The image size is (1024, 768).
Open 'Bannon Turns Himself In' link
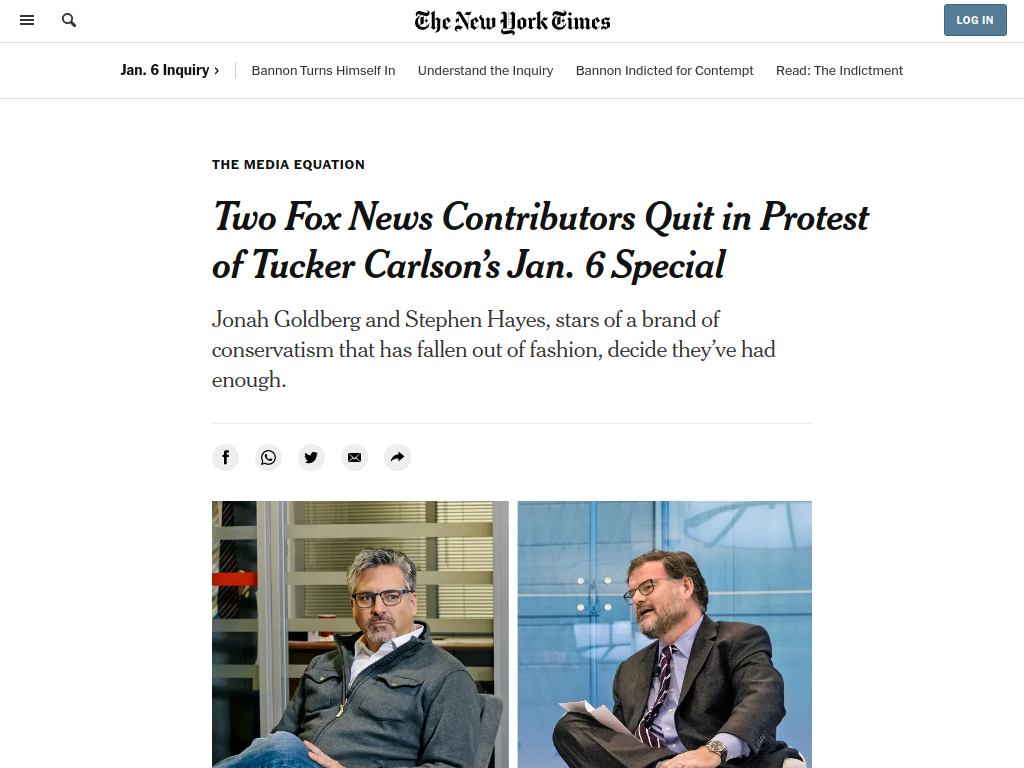[323, 70]
